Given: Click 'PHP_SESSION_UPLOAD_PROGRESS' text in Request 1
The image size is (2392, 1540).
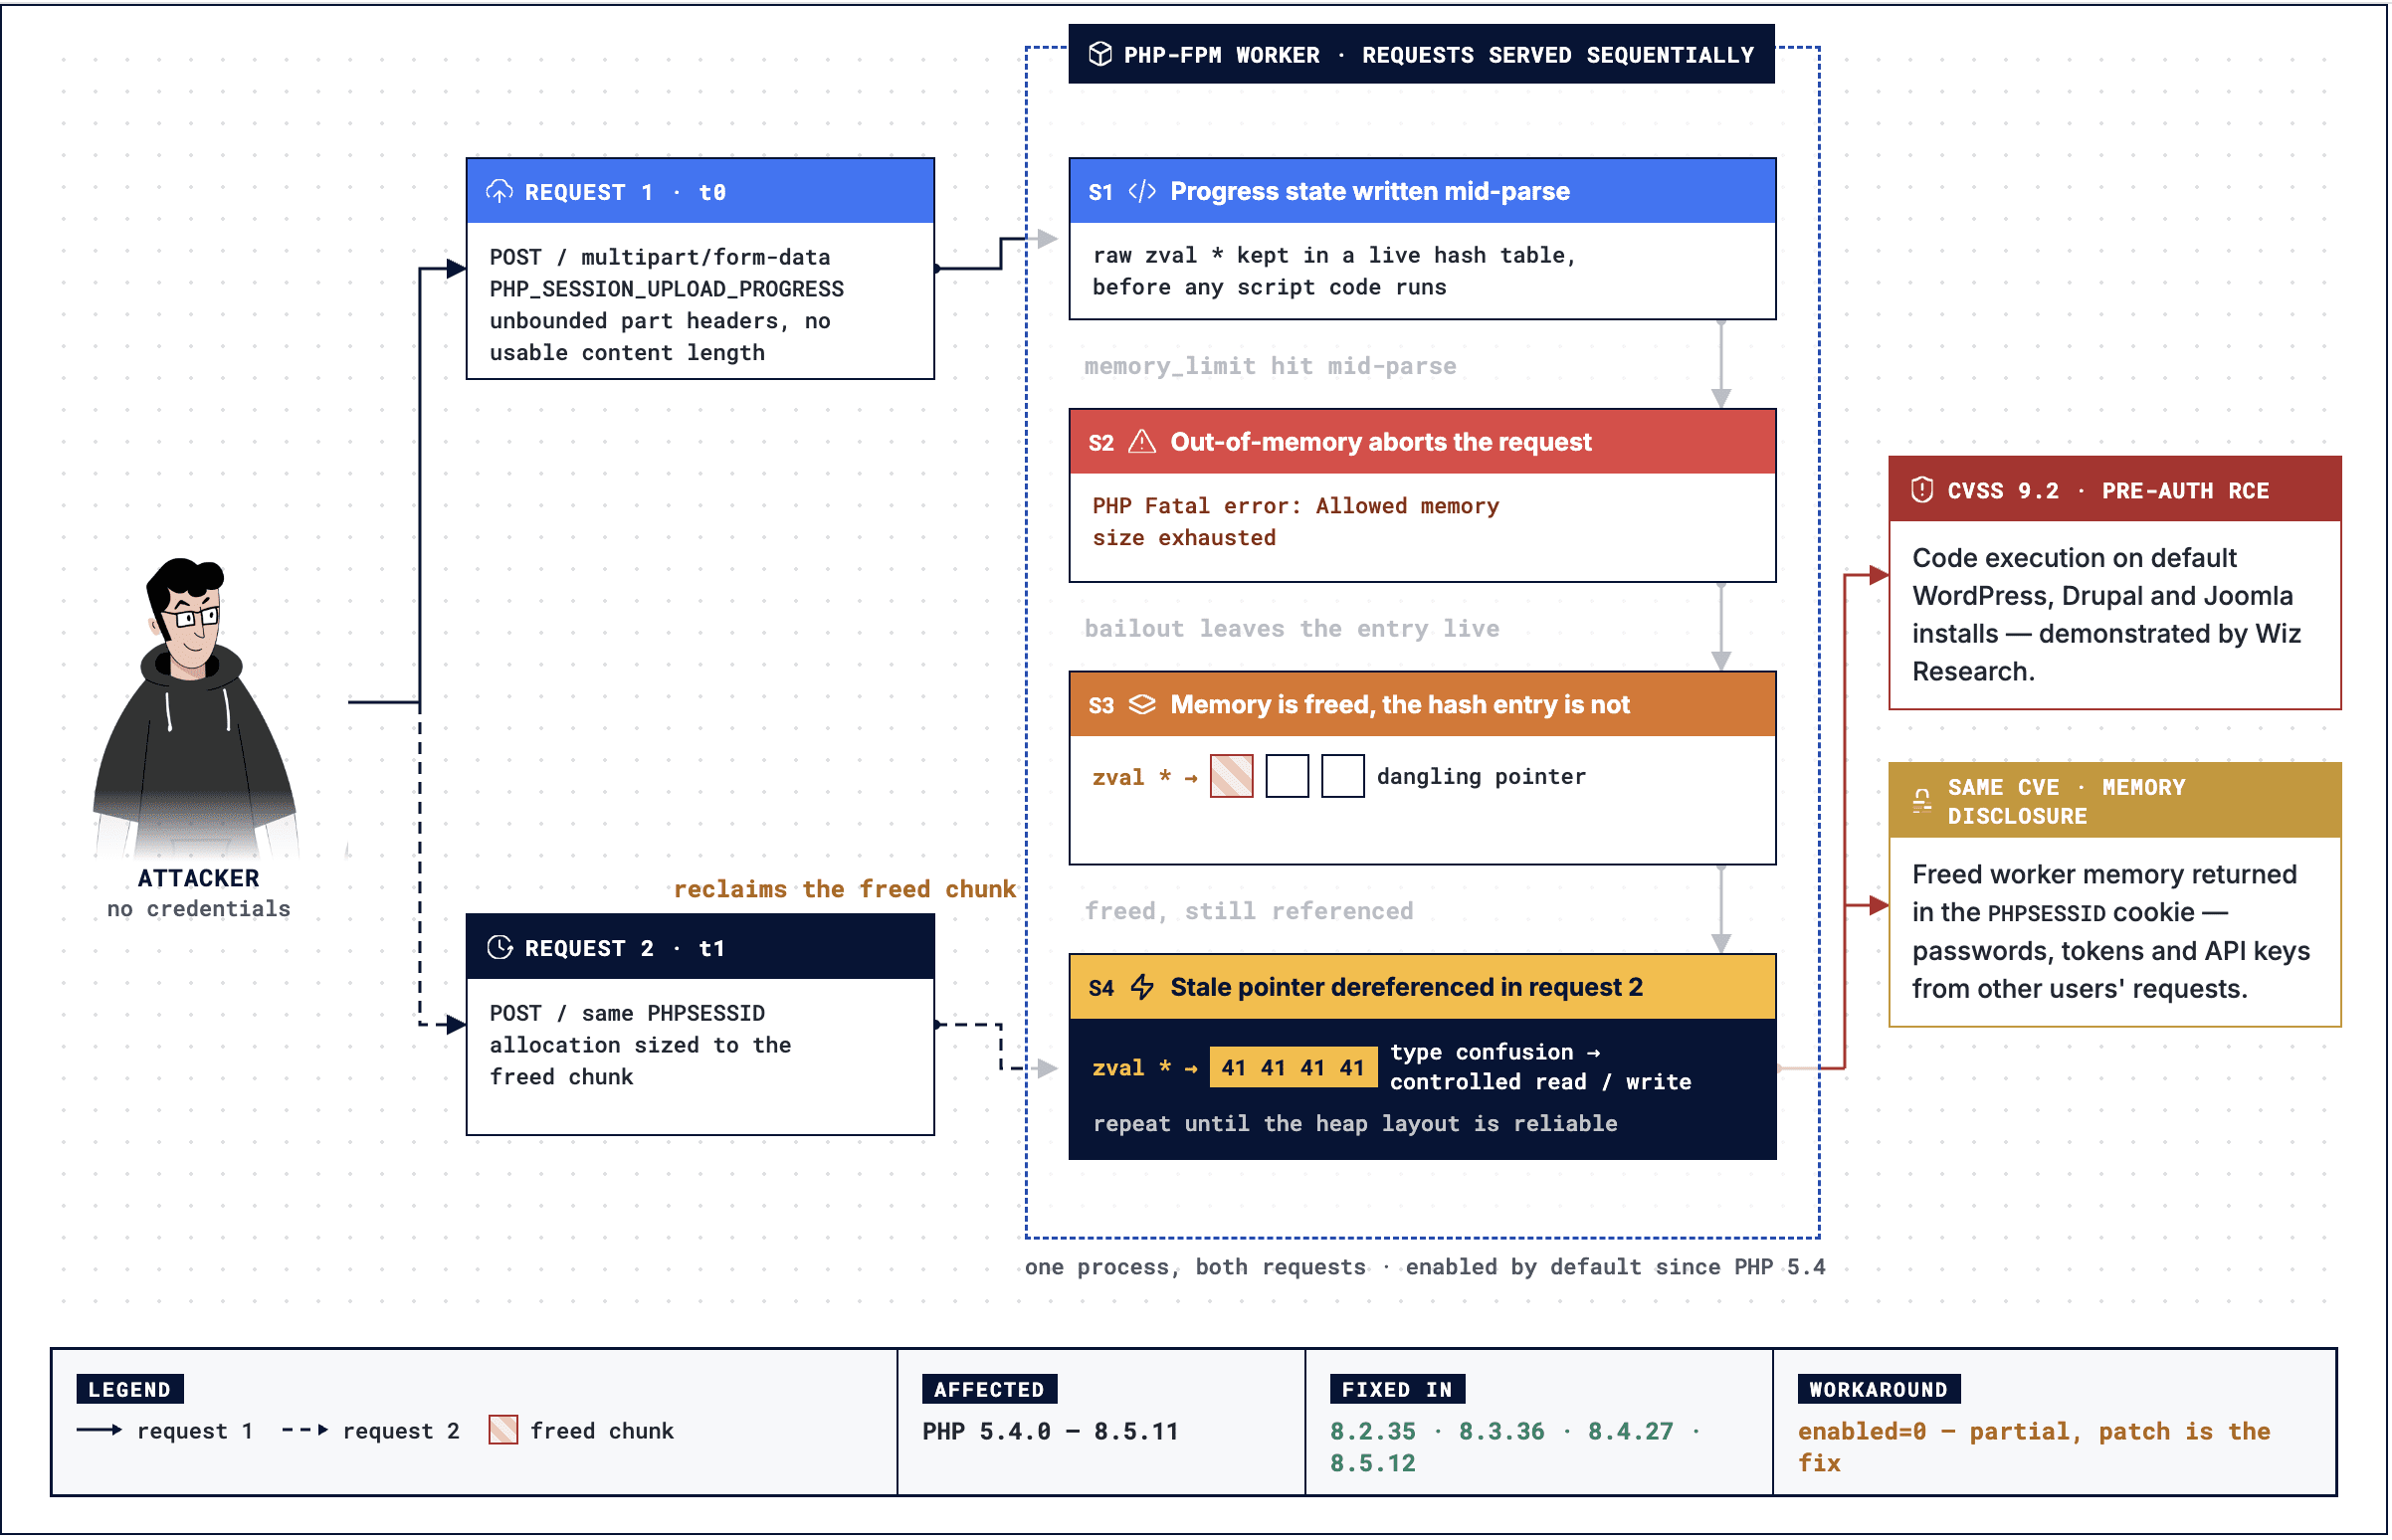Looking at the screenshot, I should [667, 289].
